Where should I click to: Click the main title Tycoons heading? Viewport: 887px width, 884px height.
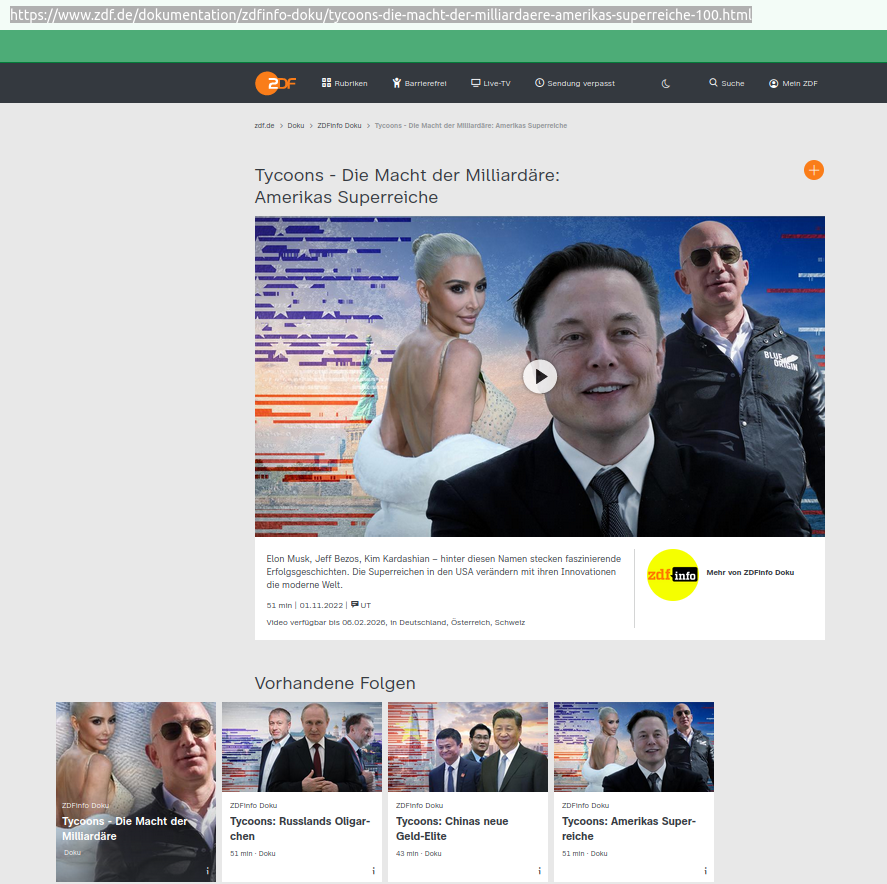coord(407,186)
